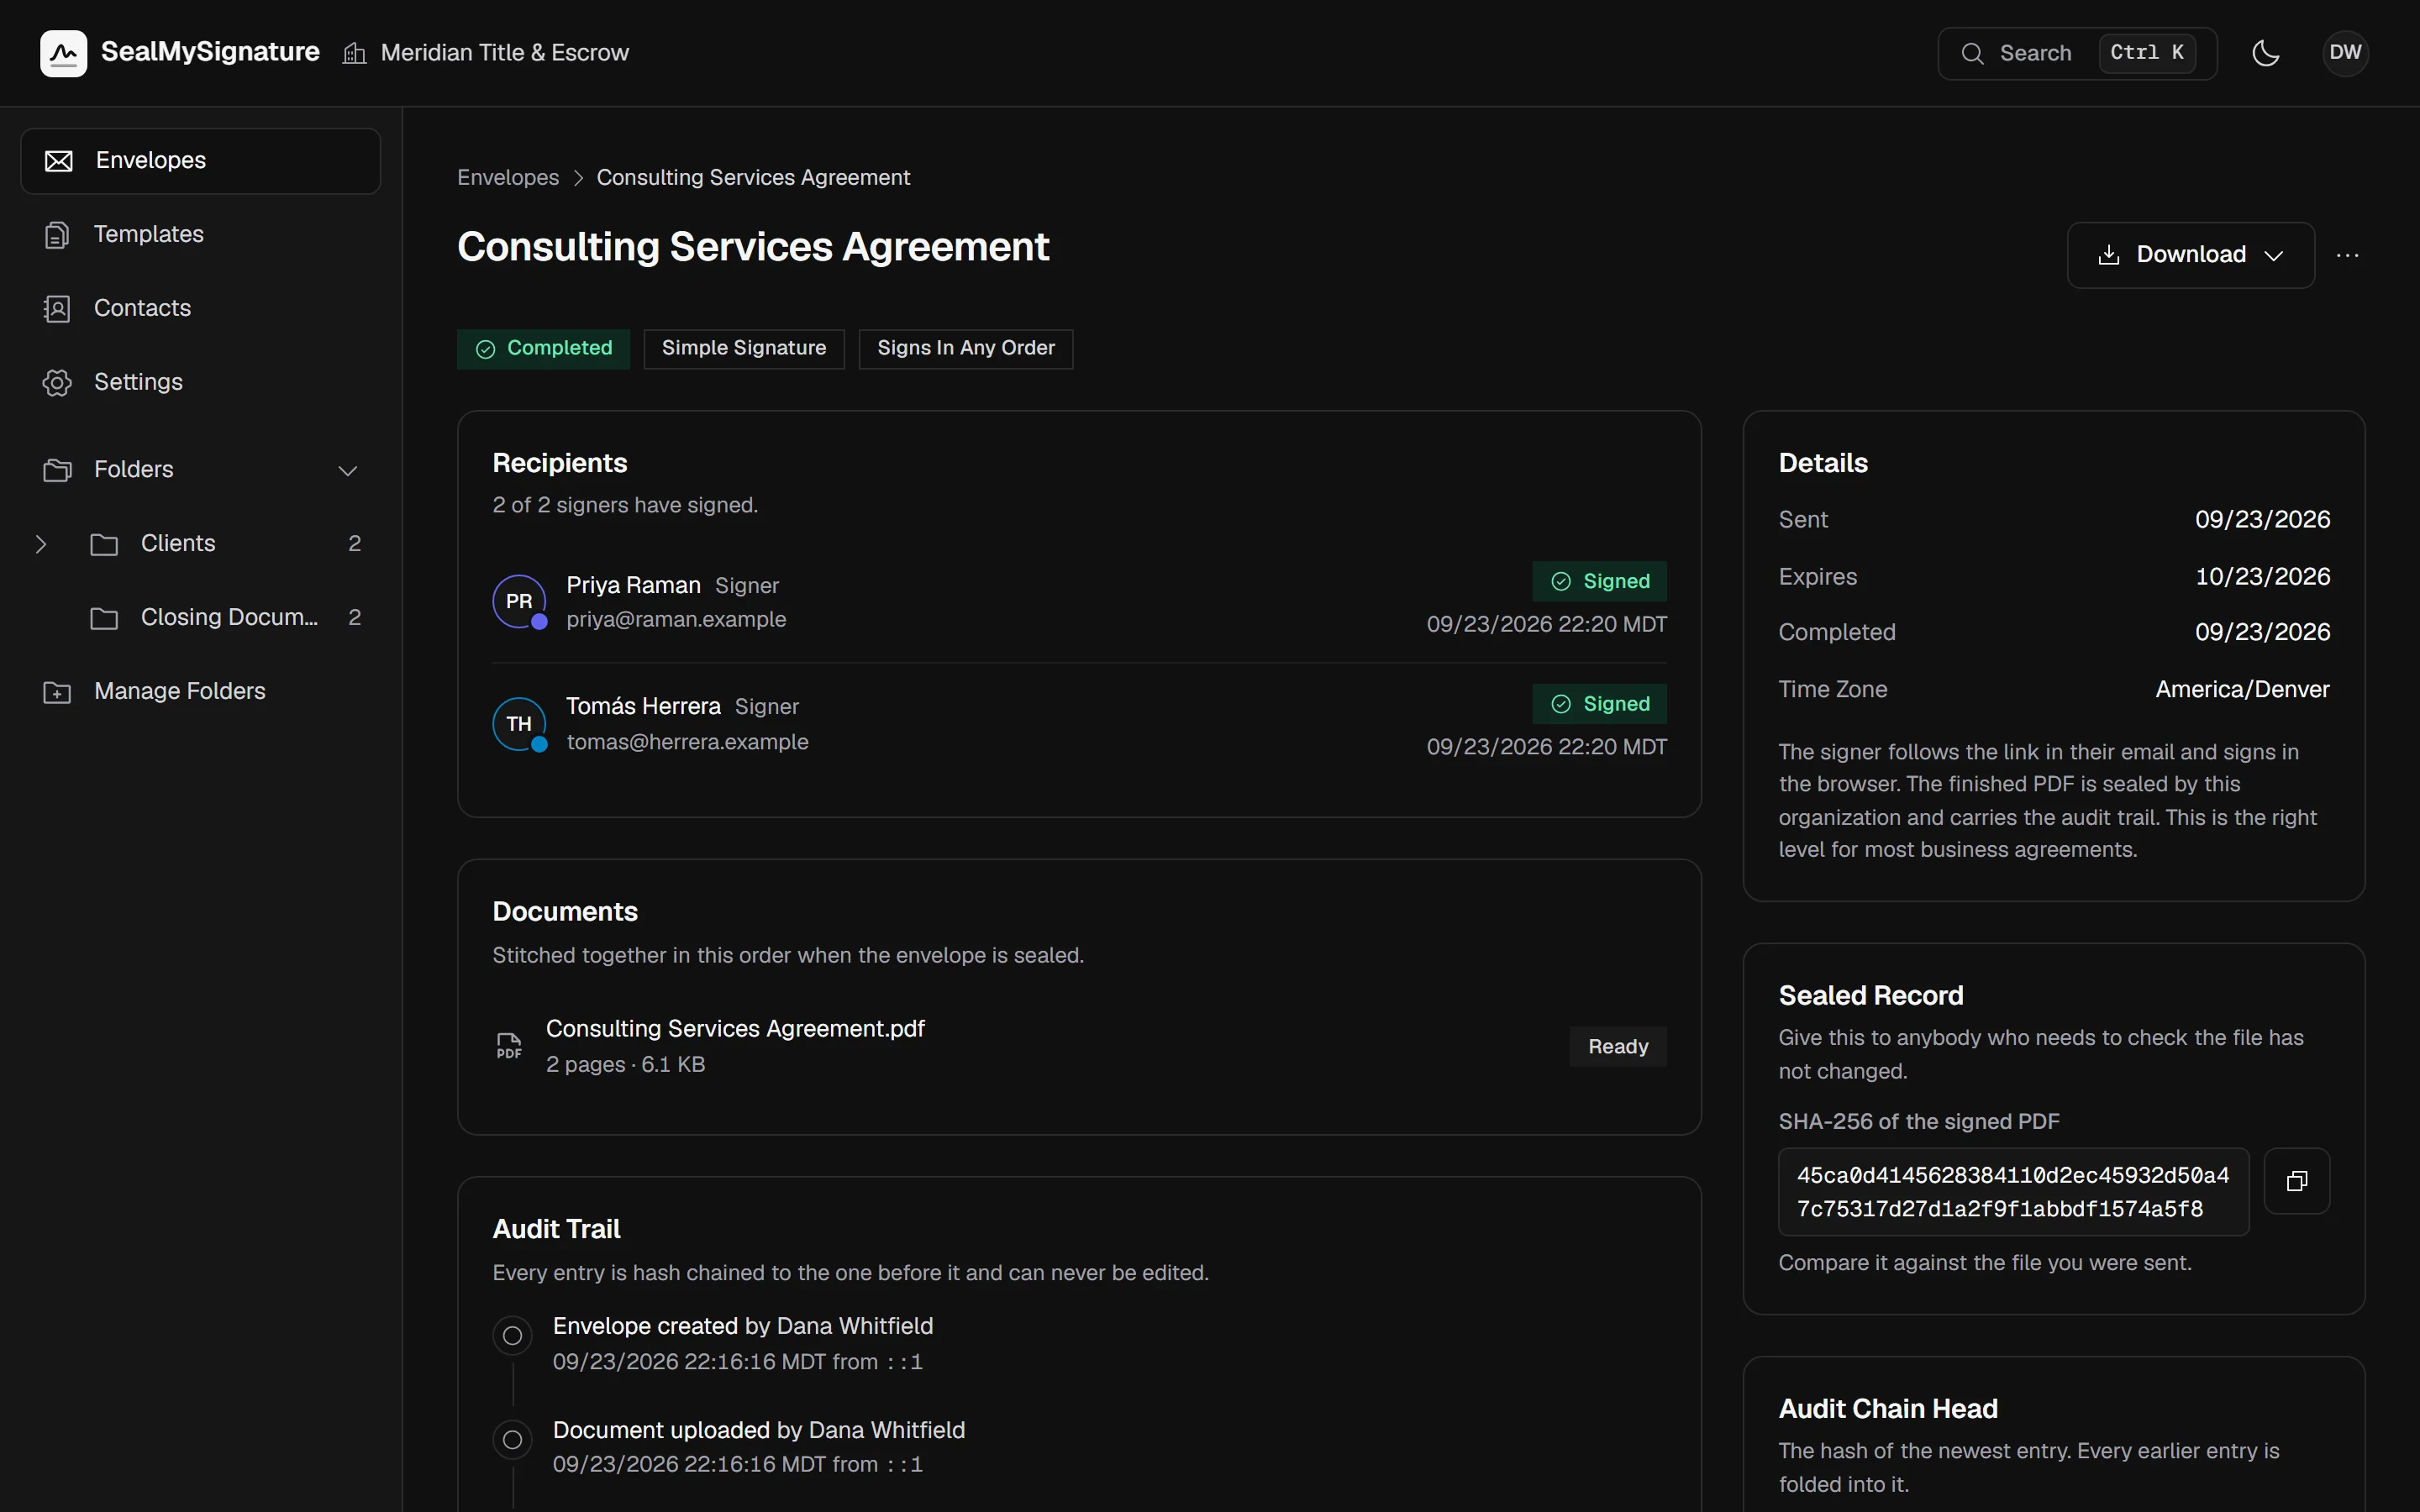The image size is (2420, 1512).
Task: Click Priya Raman's Signed badge
Action: coord(1599,582)
